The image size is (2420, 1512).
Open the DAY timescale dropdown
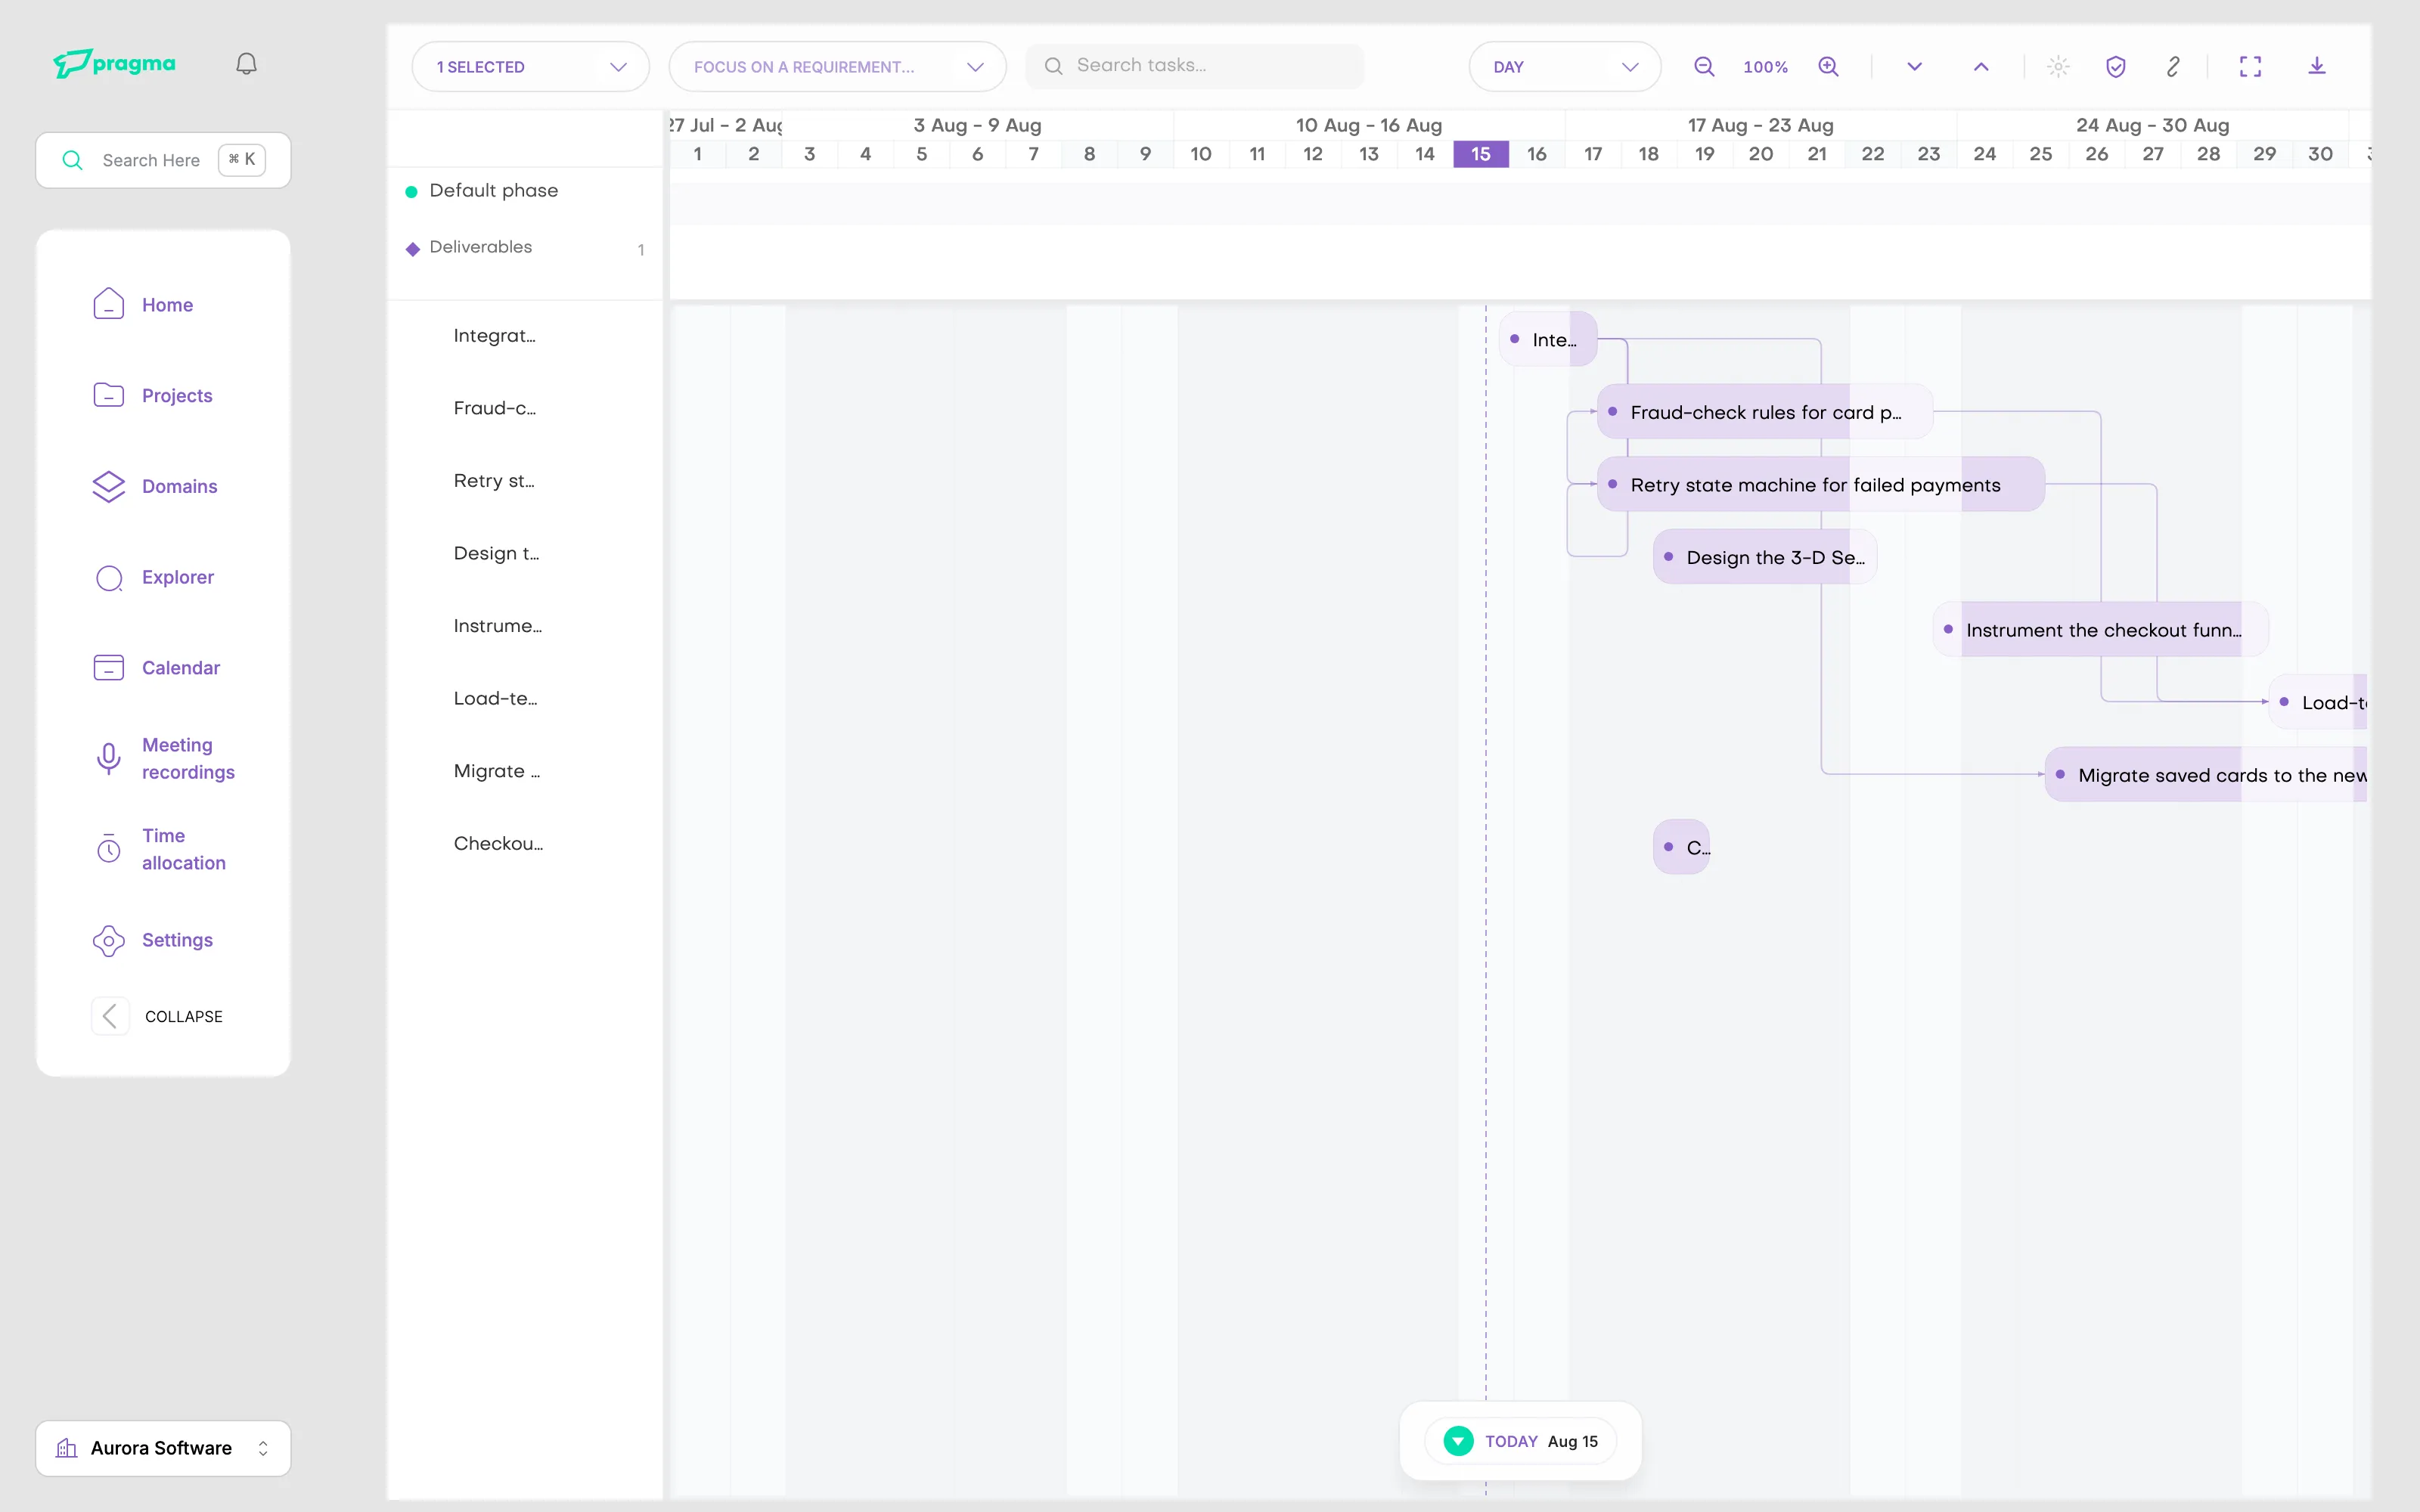1565,67
